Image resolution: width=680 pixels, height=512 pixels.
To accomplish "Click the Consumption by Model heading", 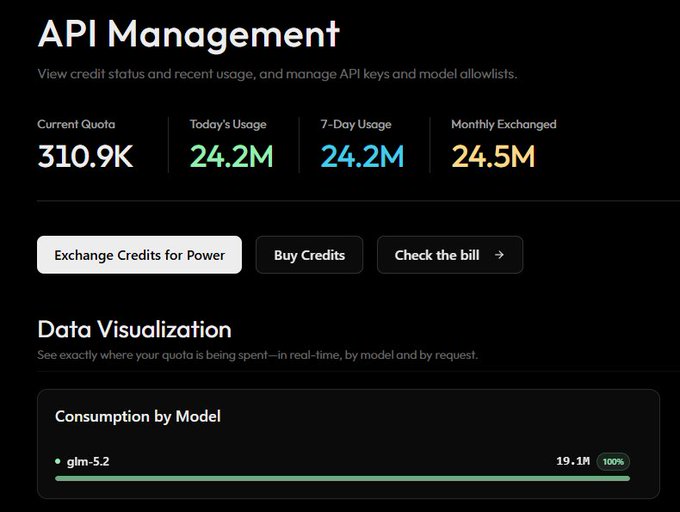I will [138, 416].
